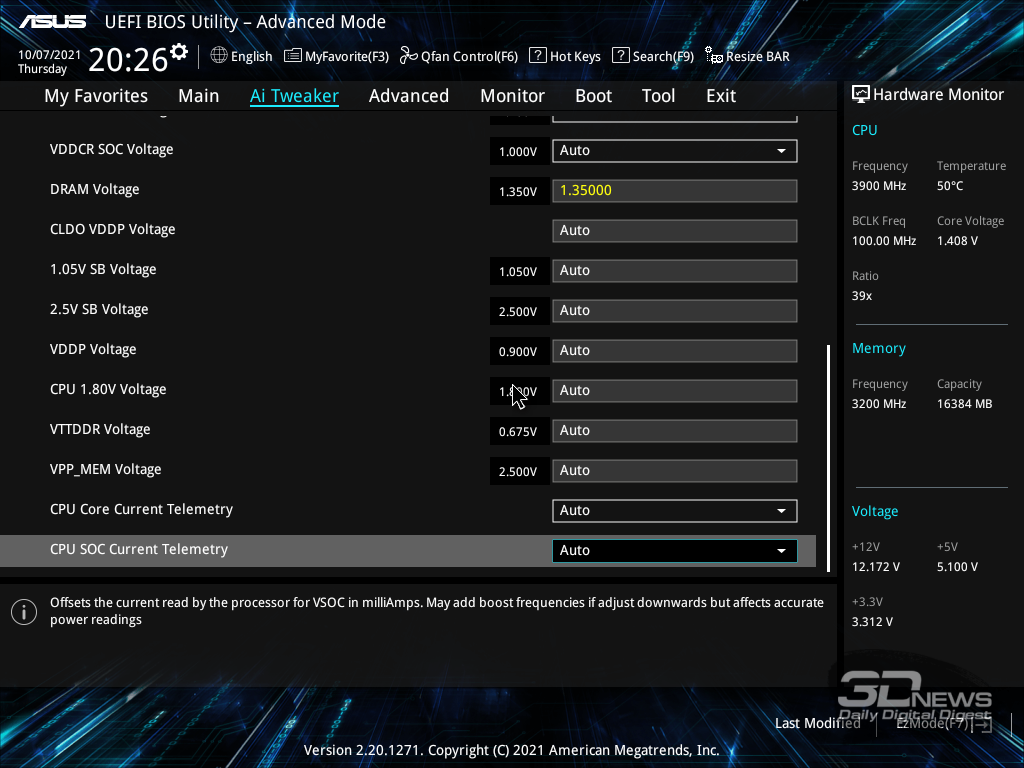Expand CPU SOC Current Telemetry dropdown
1024x768 pixels.
[675, 551]
